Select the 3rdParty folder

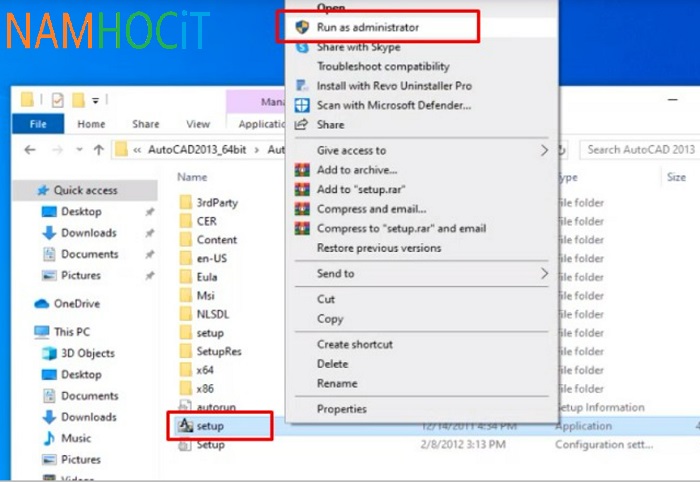tap(217, 203)
